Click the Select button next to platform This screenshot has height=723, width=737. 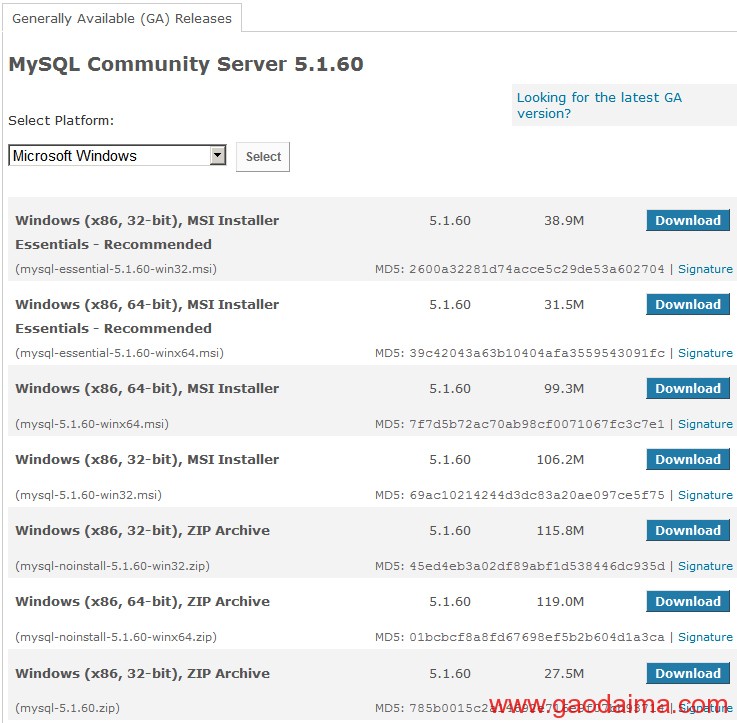(263, 157)
